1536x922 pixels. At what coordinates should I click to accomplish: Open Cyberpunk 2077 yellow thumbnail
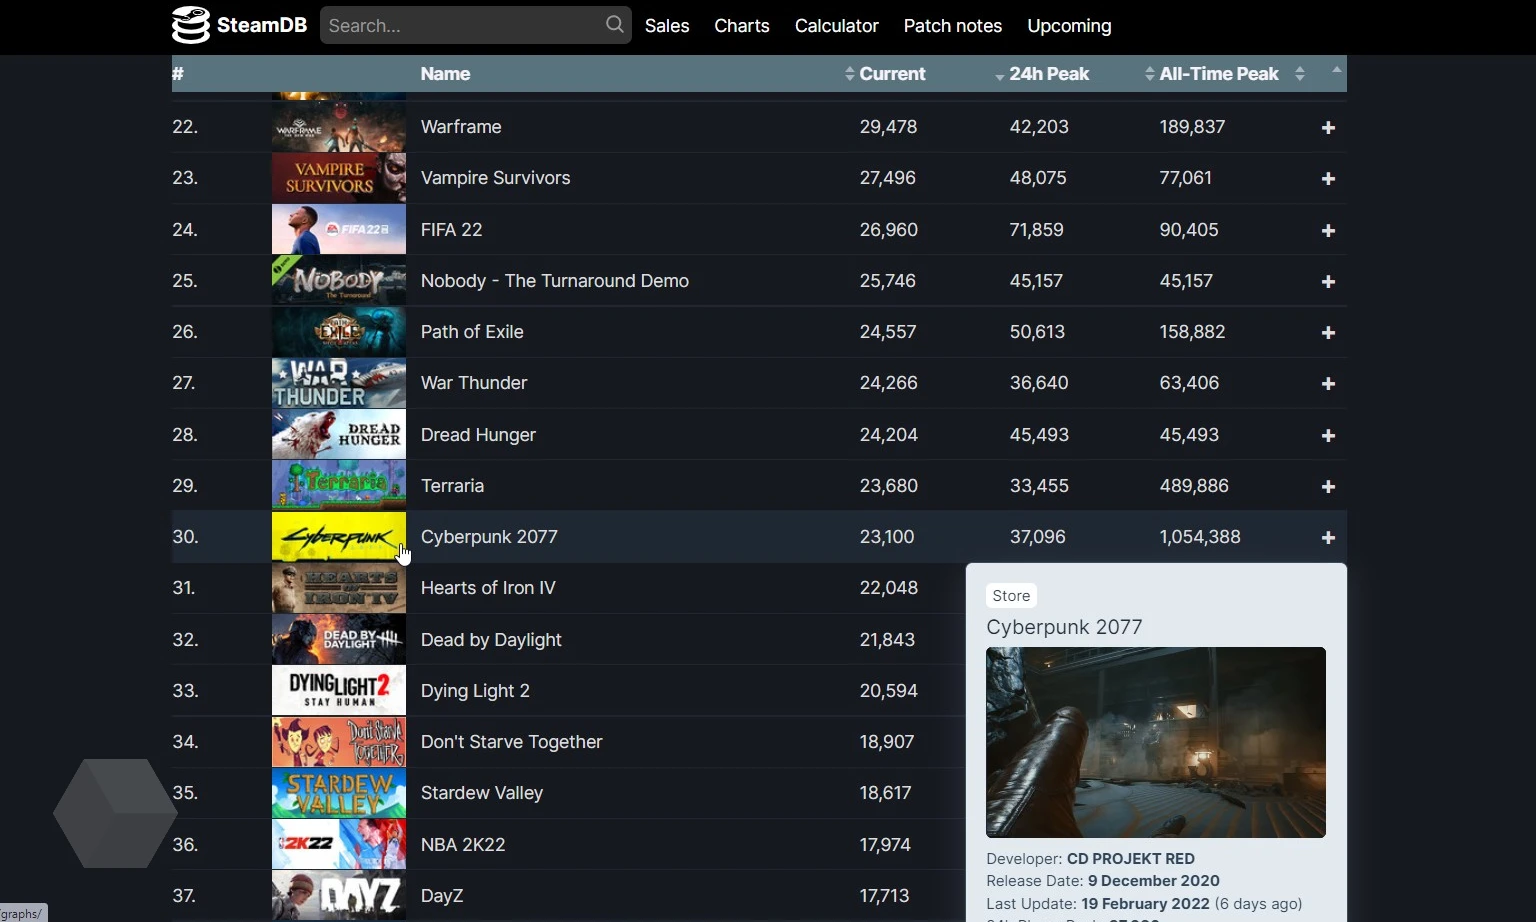tap(339, 537)
